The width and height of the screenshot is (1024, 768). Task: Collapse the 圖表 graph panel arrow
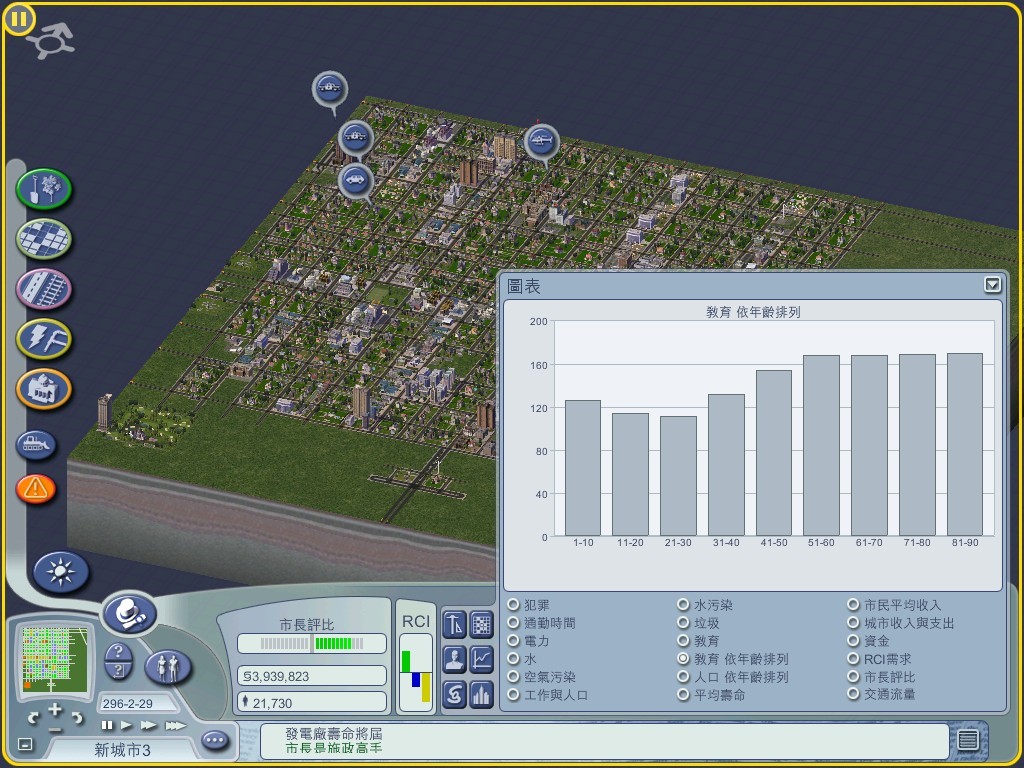[x=992, y=285]
